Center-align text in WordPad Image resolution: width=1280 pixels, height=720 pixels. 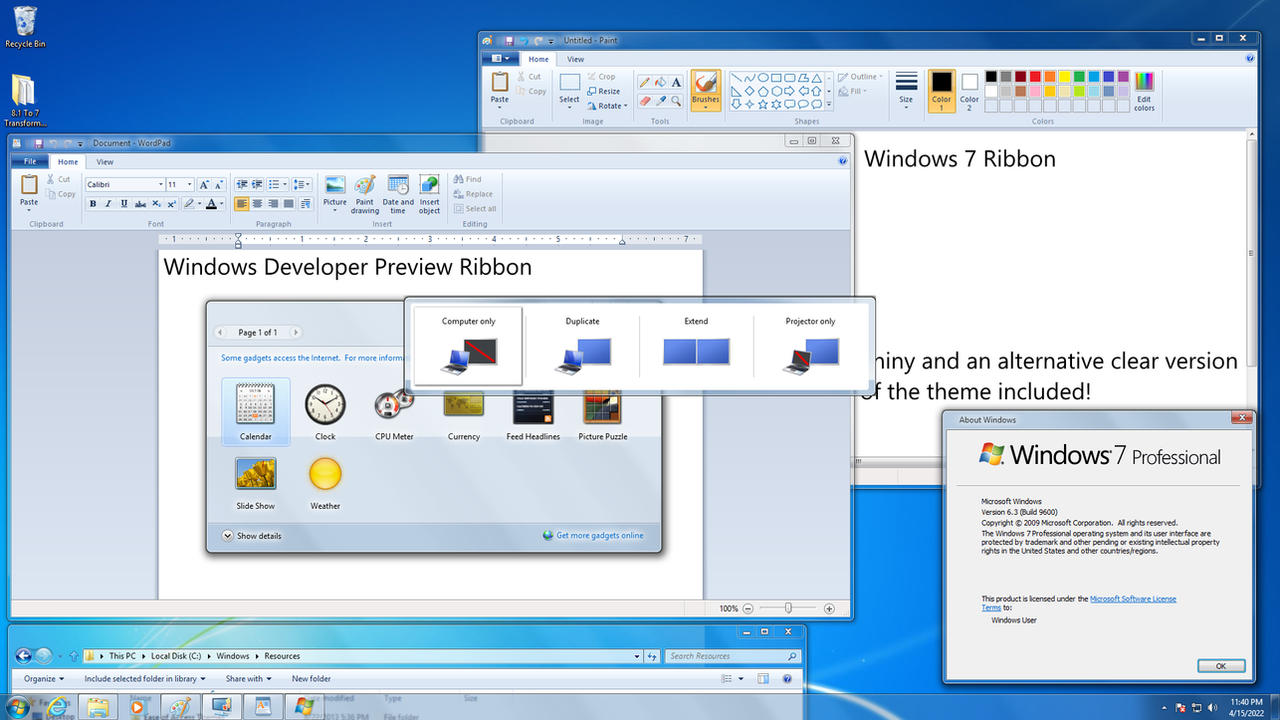tap(257, 204)
